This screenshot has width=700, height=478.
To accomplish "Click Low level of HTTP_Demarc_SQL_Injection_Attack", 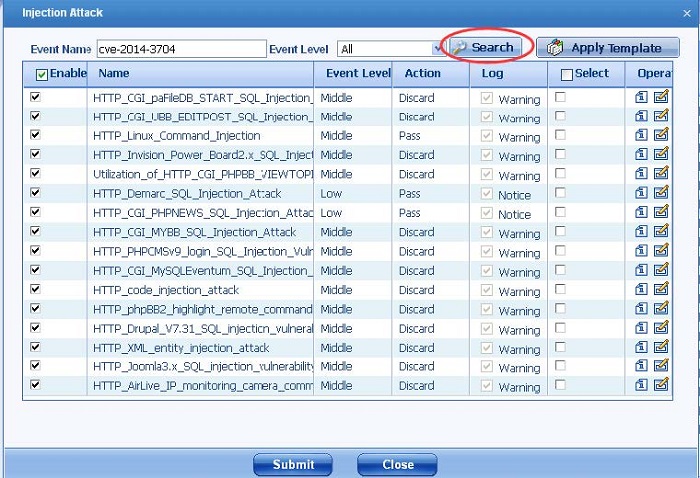I will pyautogui.click(x=331, y=194).
